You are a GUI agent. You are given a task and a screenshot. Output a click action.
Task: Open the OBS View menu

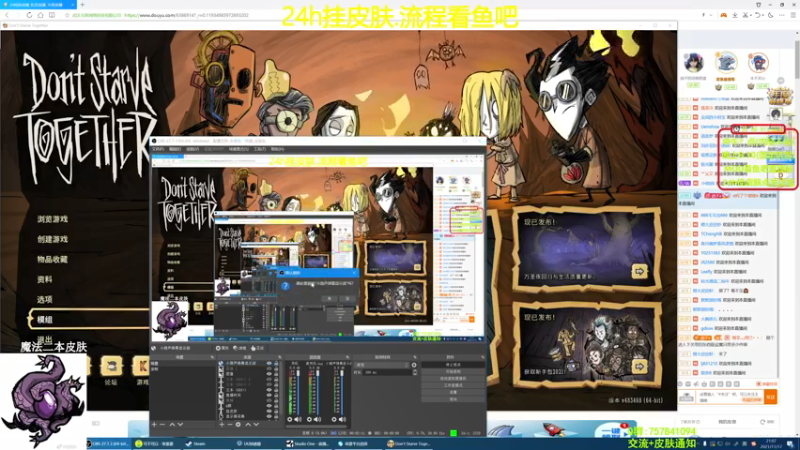tap(192, 149)
